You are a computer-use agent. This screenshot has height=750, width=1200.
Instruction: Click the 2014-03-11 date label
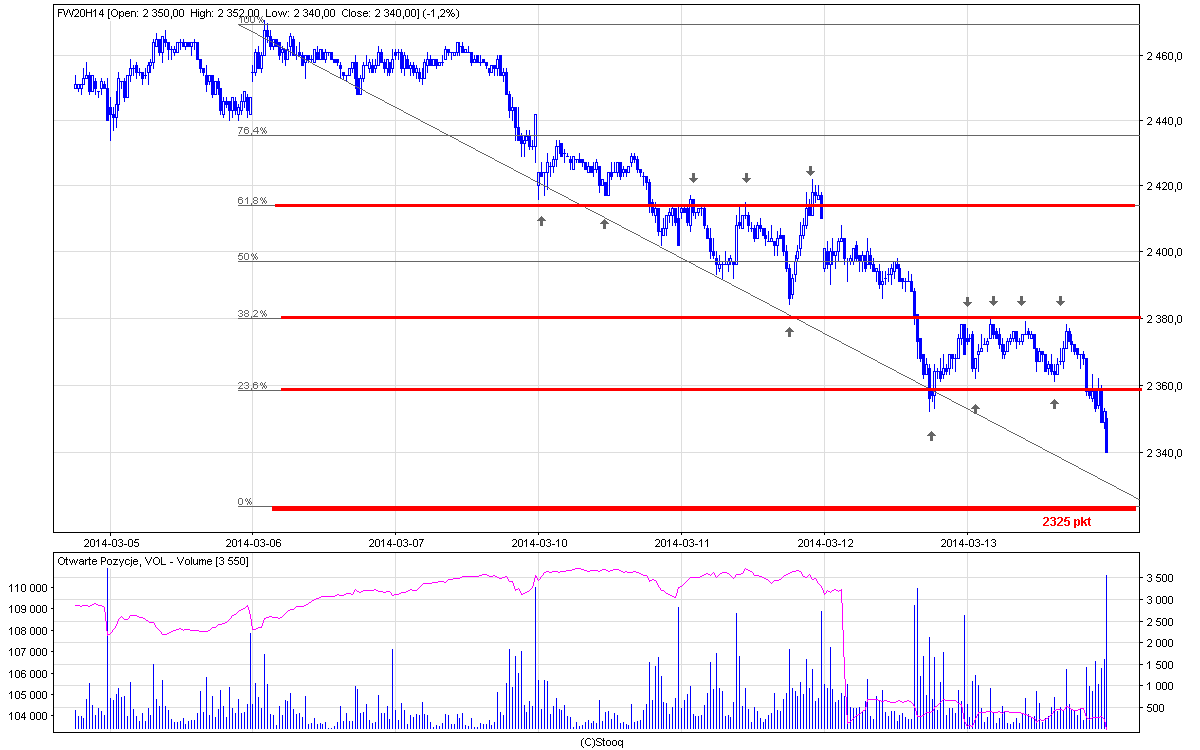click(x=682, y=543)
